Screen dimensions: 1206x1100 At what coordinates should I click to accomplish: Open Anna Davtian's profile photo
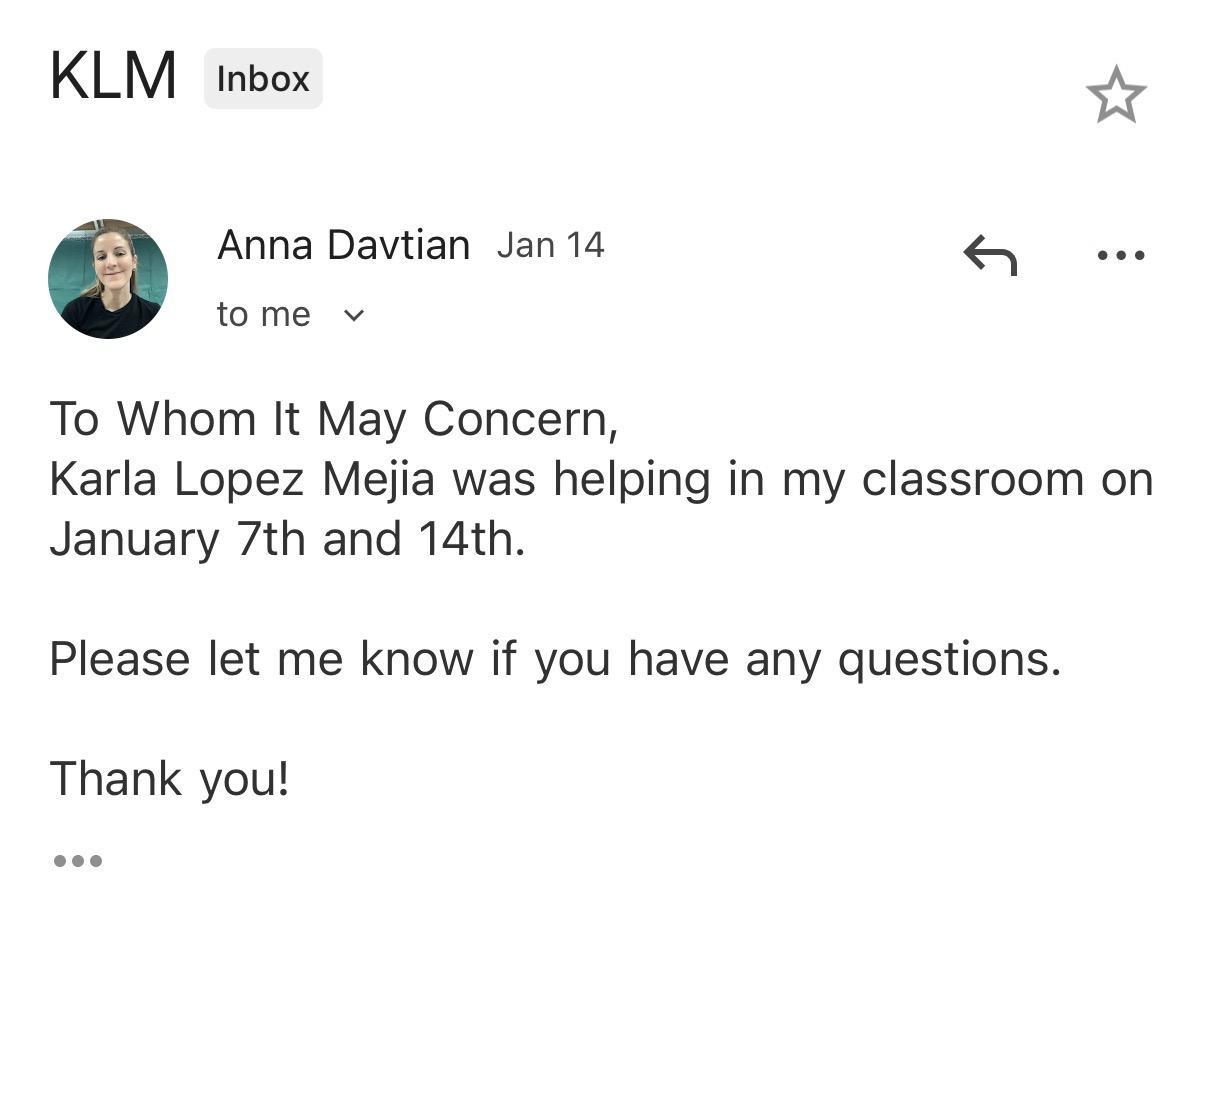pyautogui.click(x=108, y=279)
